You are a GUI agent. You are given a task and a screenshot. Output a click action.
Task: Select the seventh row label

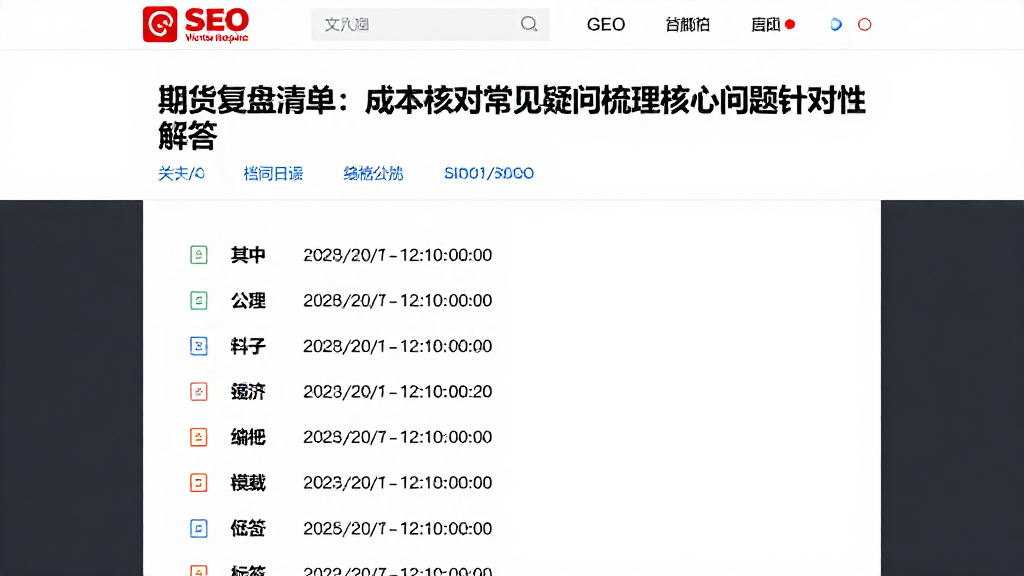pyautogui.click(x=248, y=528)
